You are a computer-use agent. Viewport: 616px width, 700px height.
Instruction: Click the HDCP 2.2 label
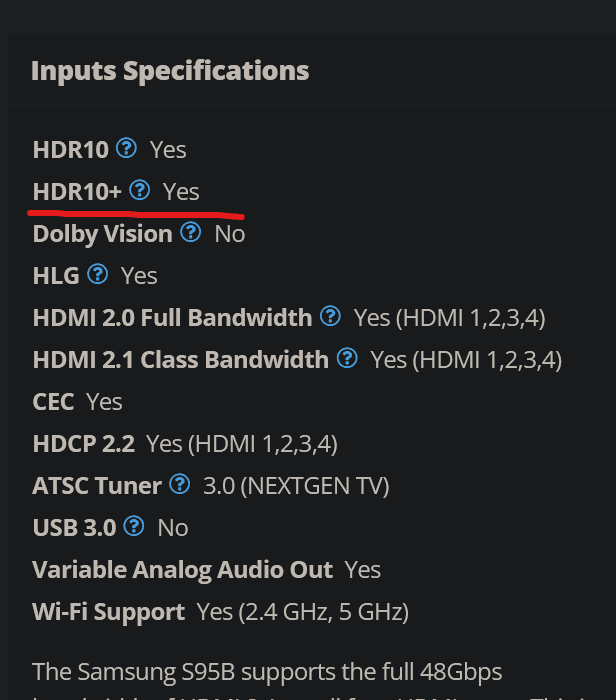pos(83,444)
